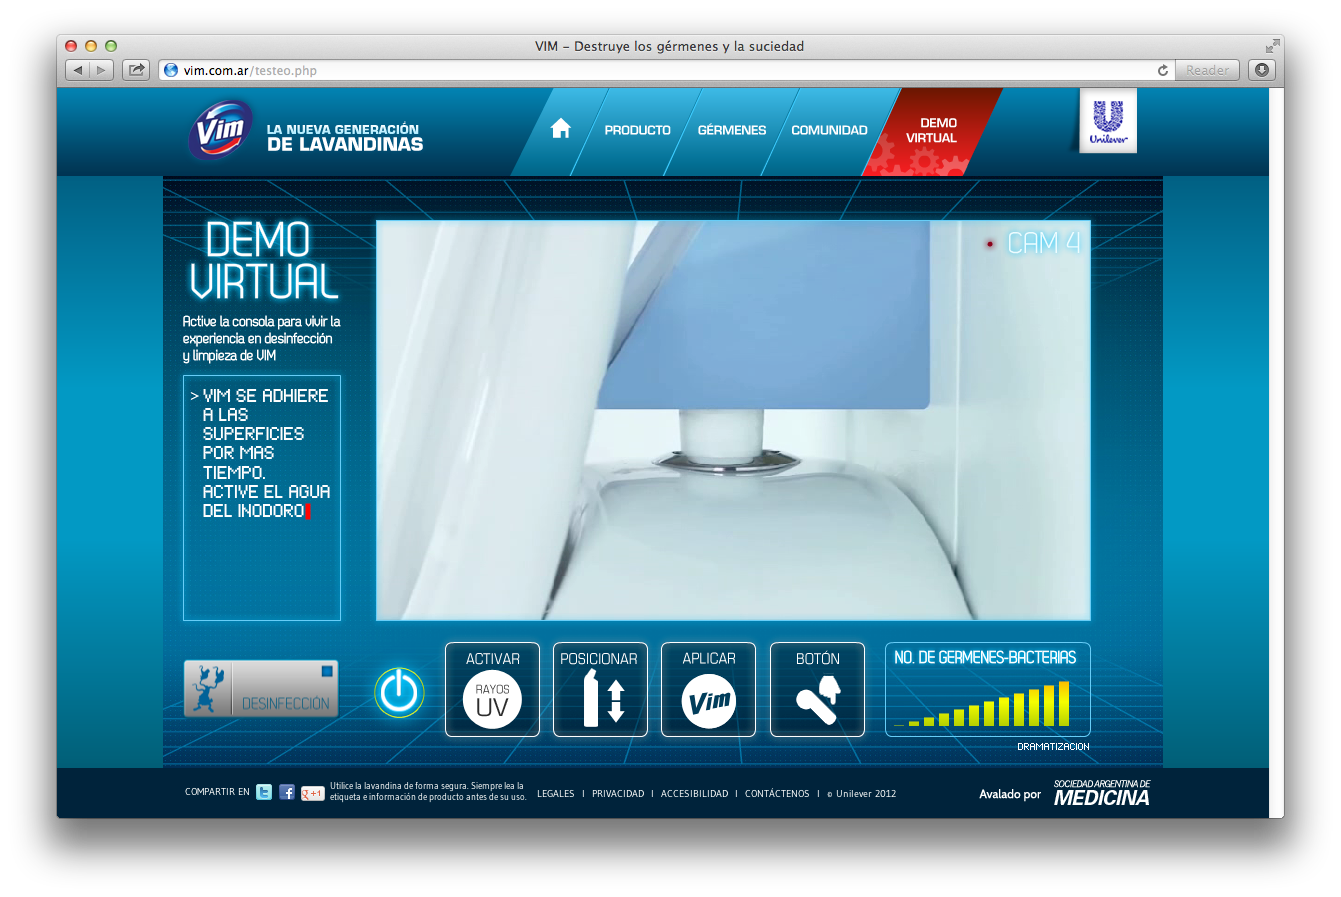Screen dimensions: 1341x897
Task: Share on Facebook icon
Action: click(287, 792)
